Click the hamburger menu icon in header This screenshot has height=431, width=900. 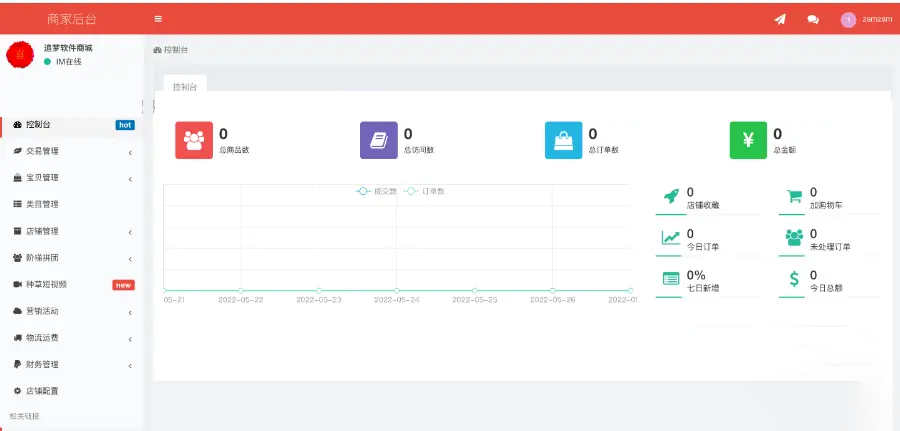click(x=158, y=19)
